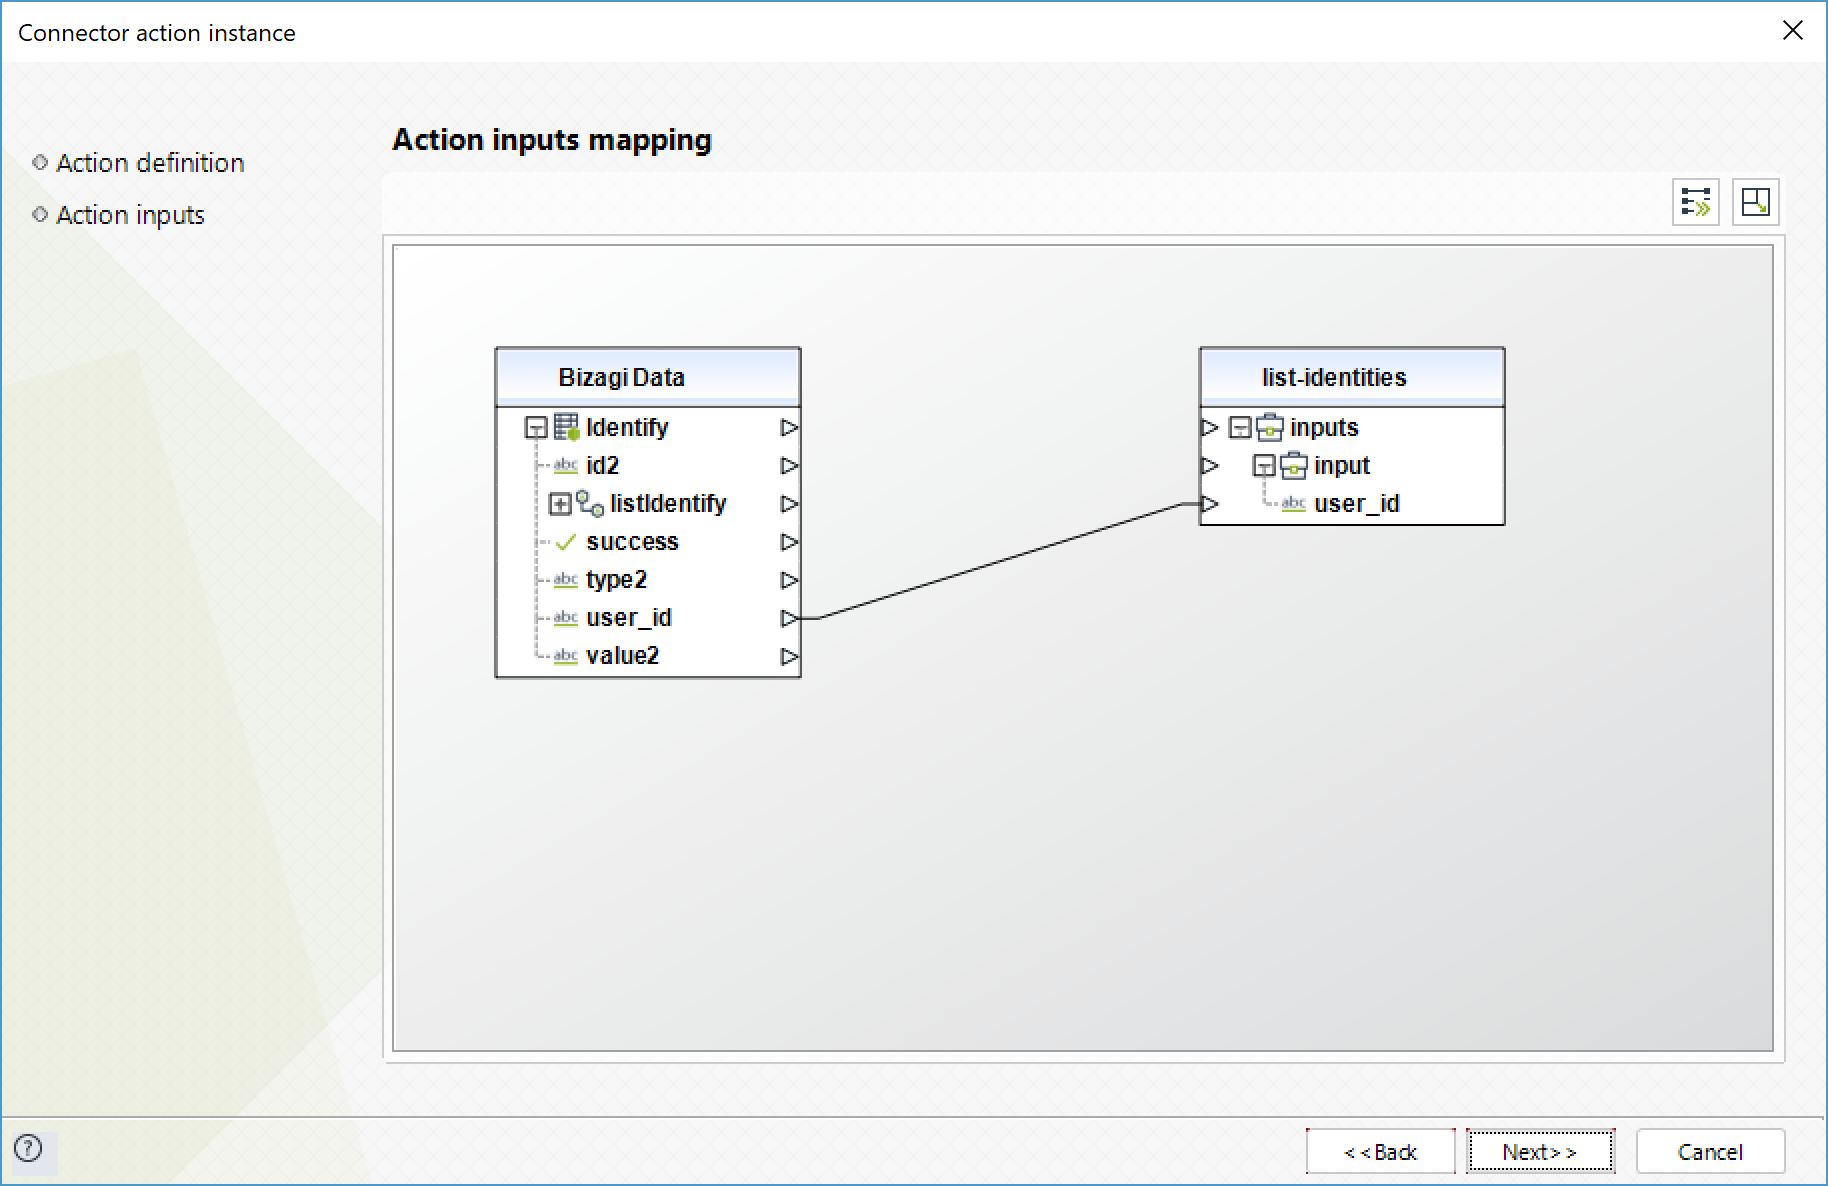Click the Bizagi Data box header
Viewport: 1828px width, 1186px height.
[648, 377]
